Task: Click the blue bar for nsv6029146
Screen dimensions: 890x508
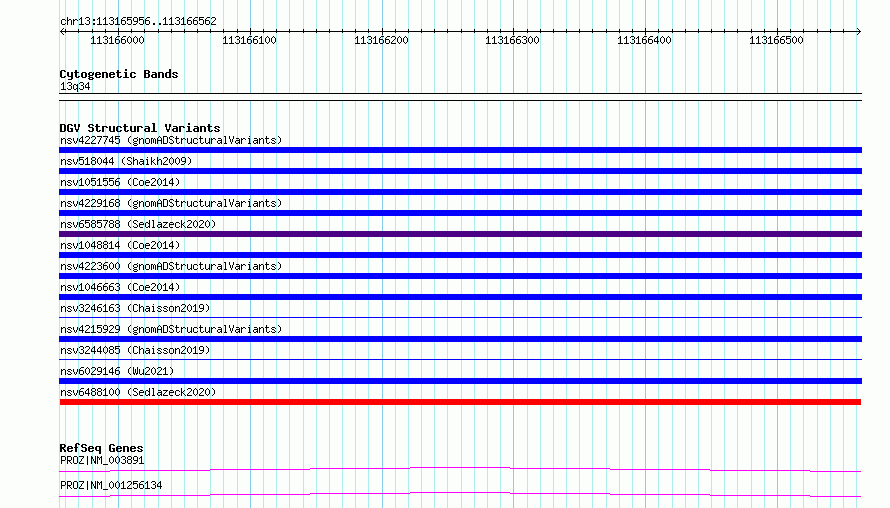Action: (x=460, y=381)
